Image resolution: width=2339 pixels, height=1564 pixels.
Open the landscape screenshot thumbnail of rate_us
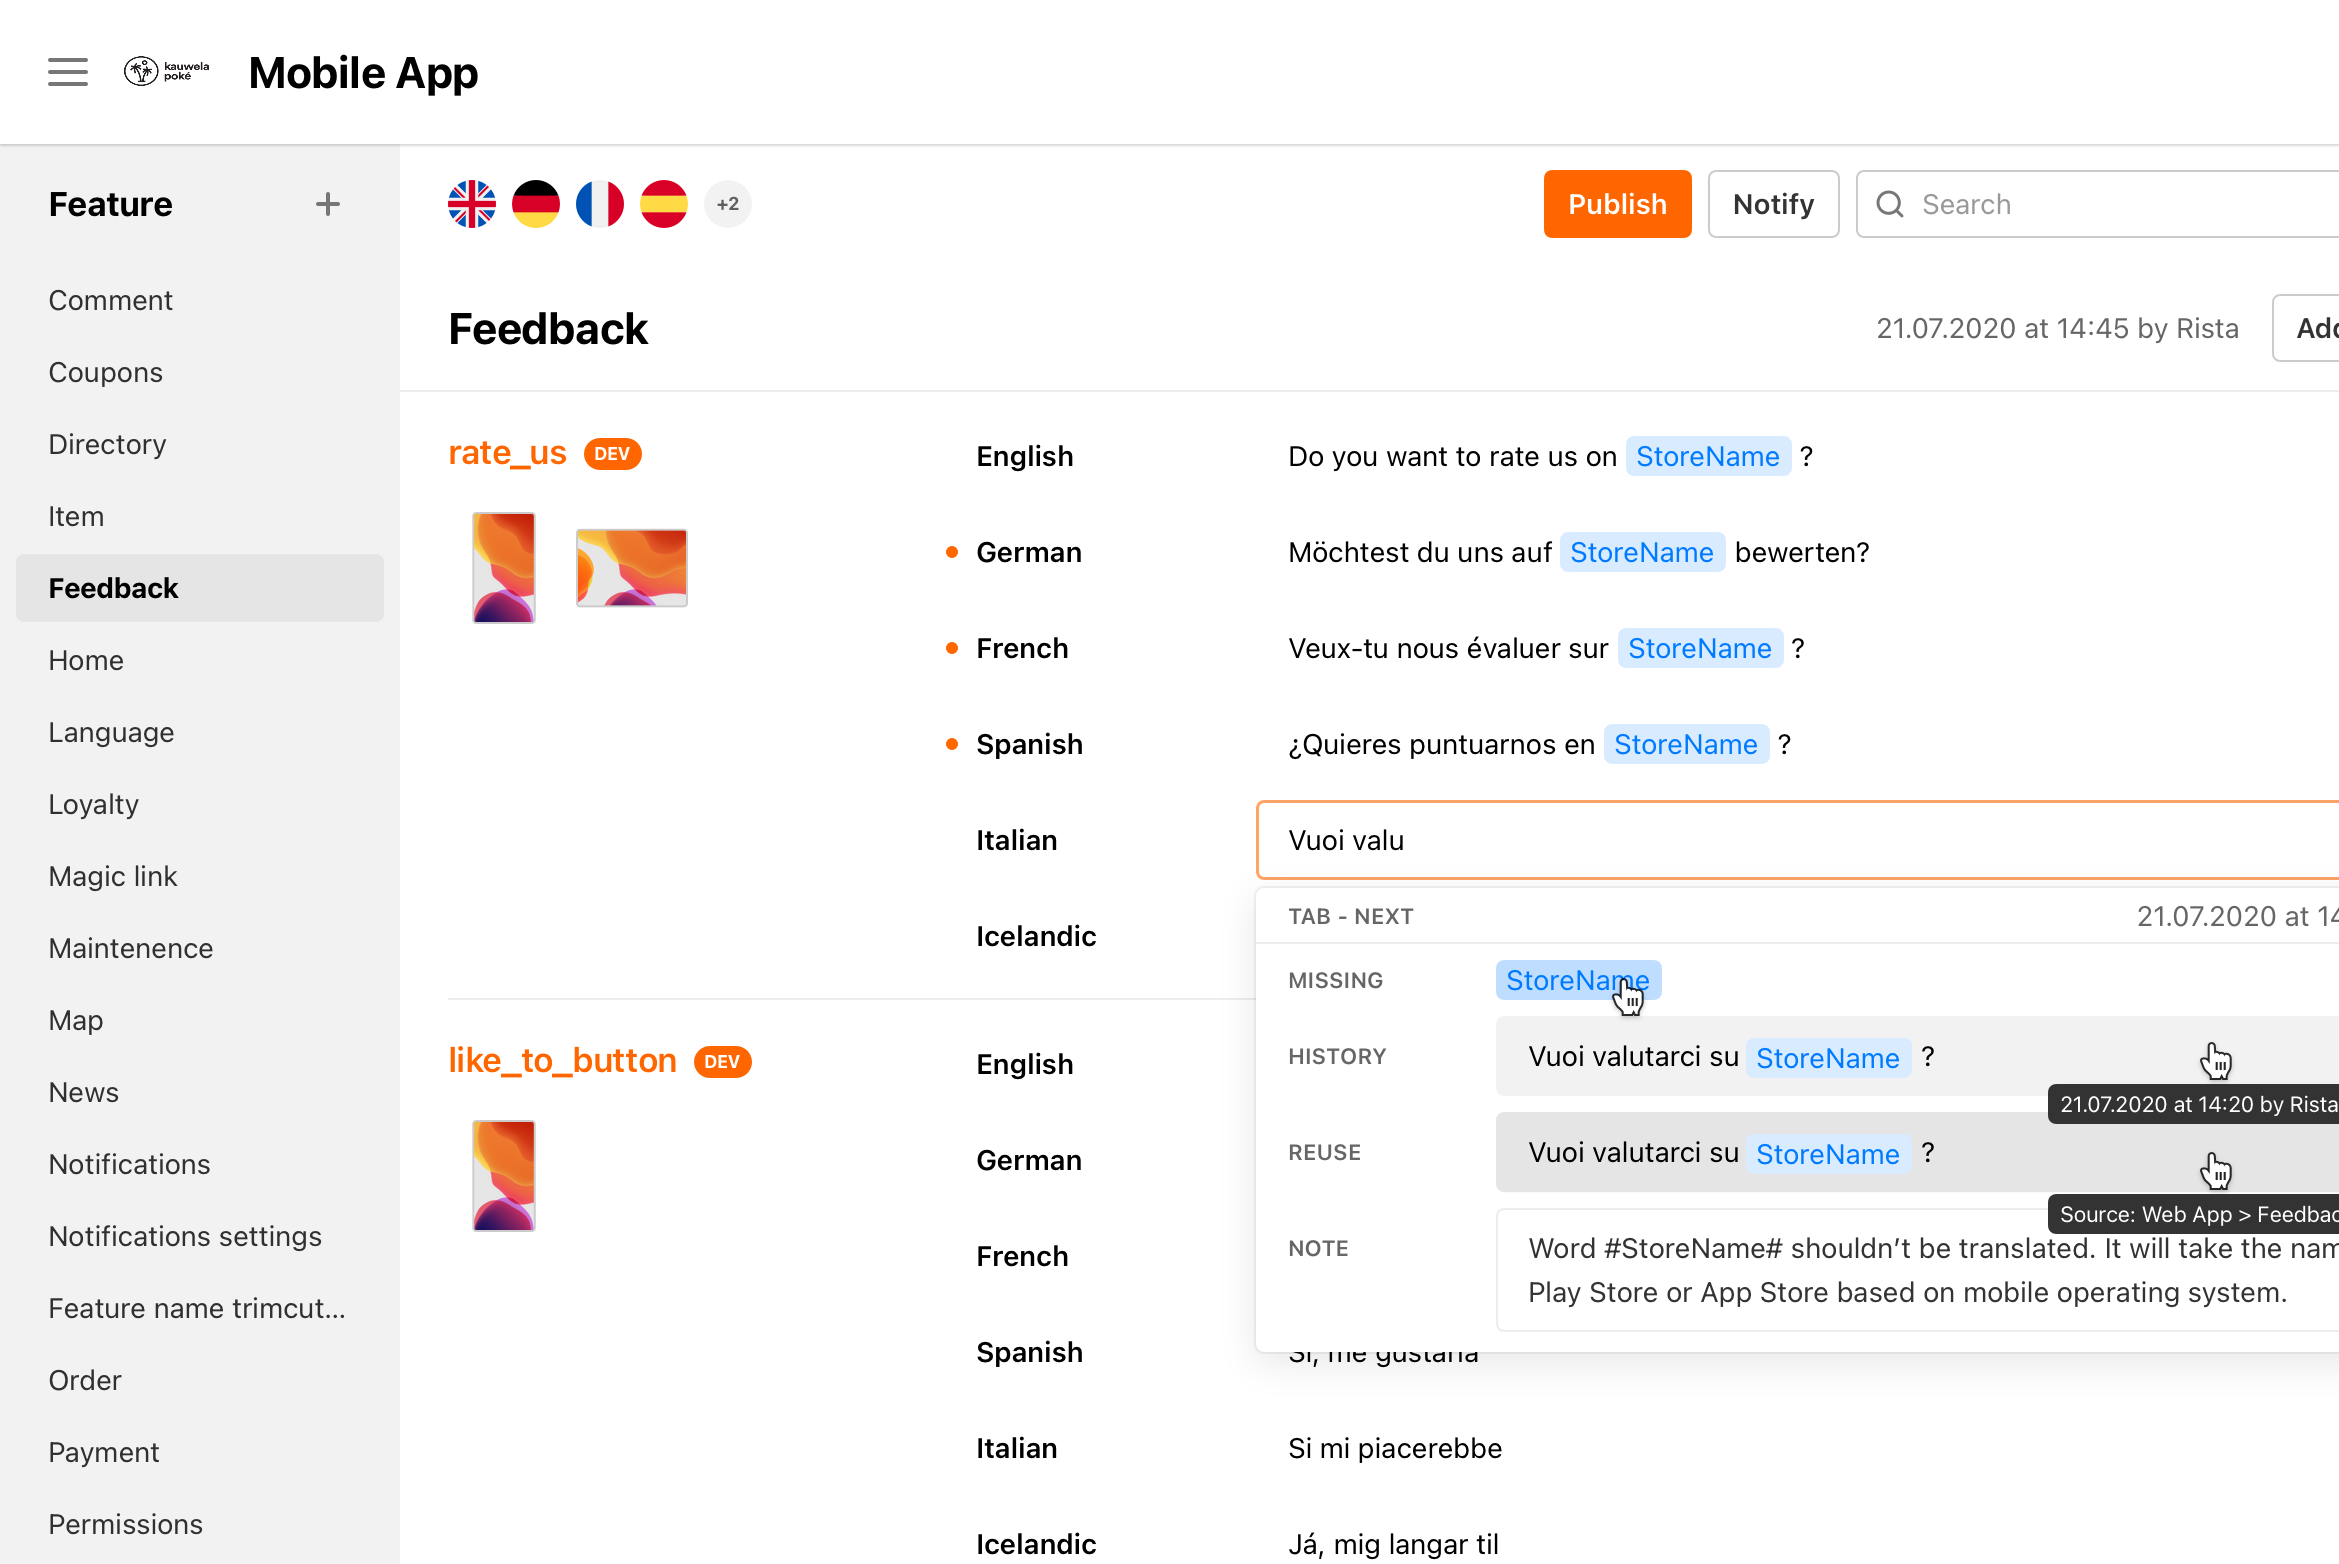click(x=632, y=568)
